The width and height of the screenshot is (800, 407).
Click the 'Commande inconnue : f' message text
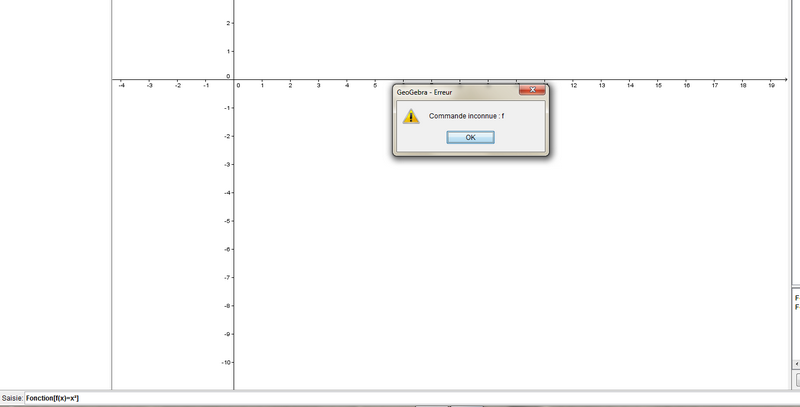(467, 116)
